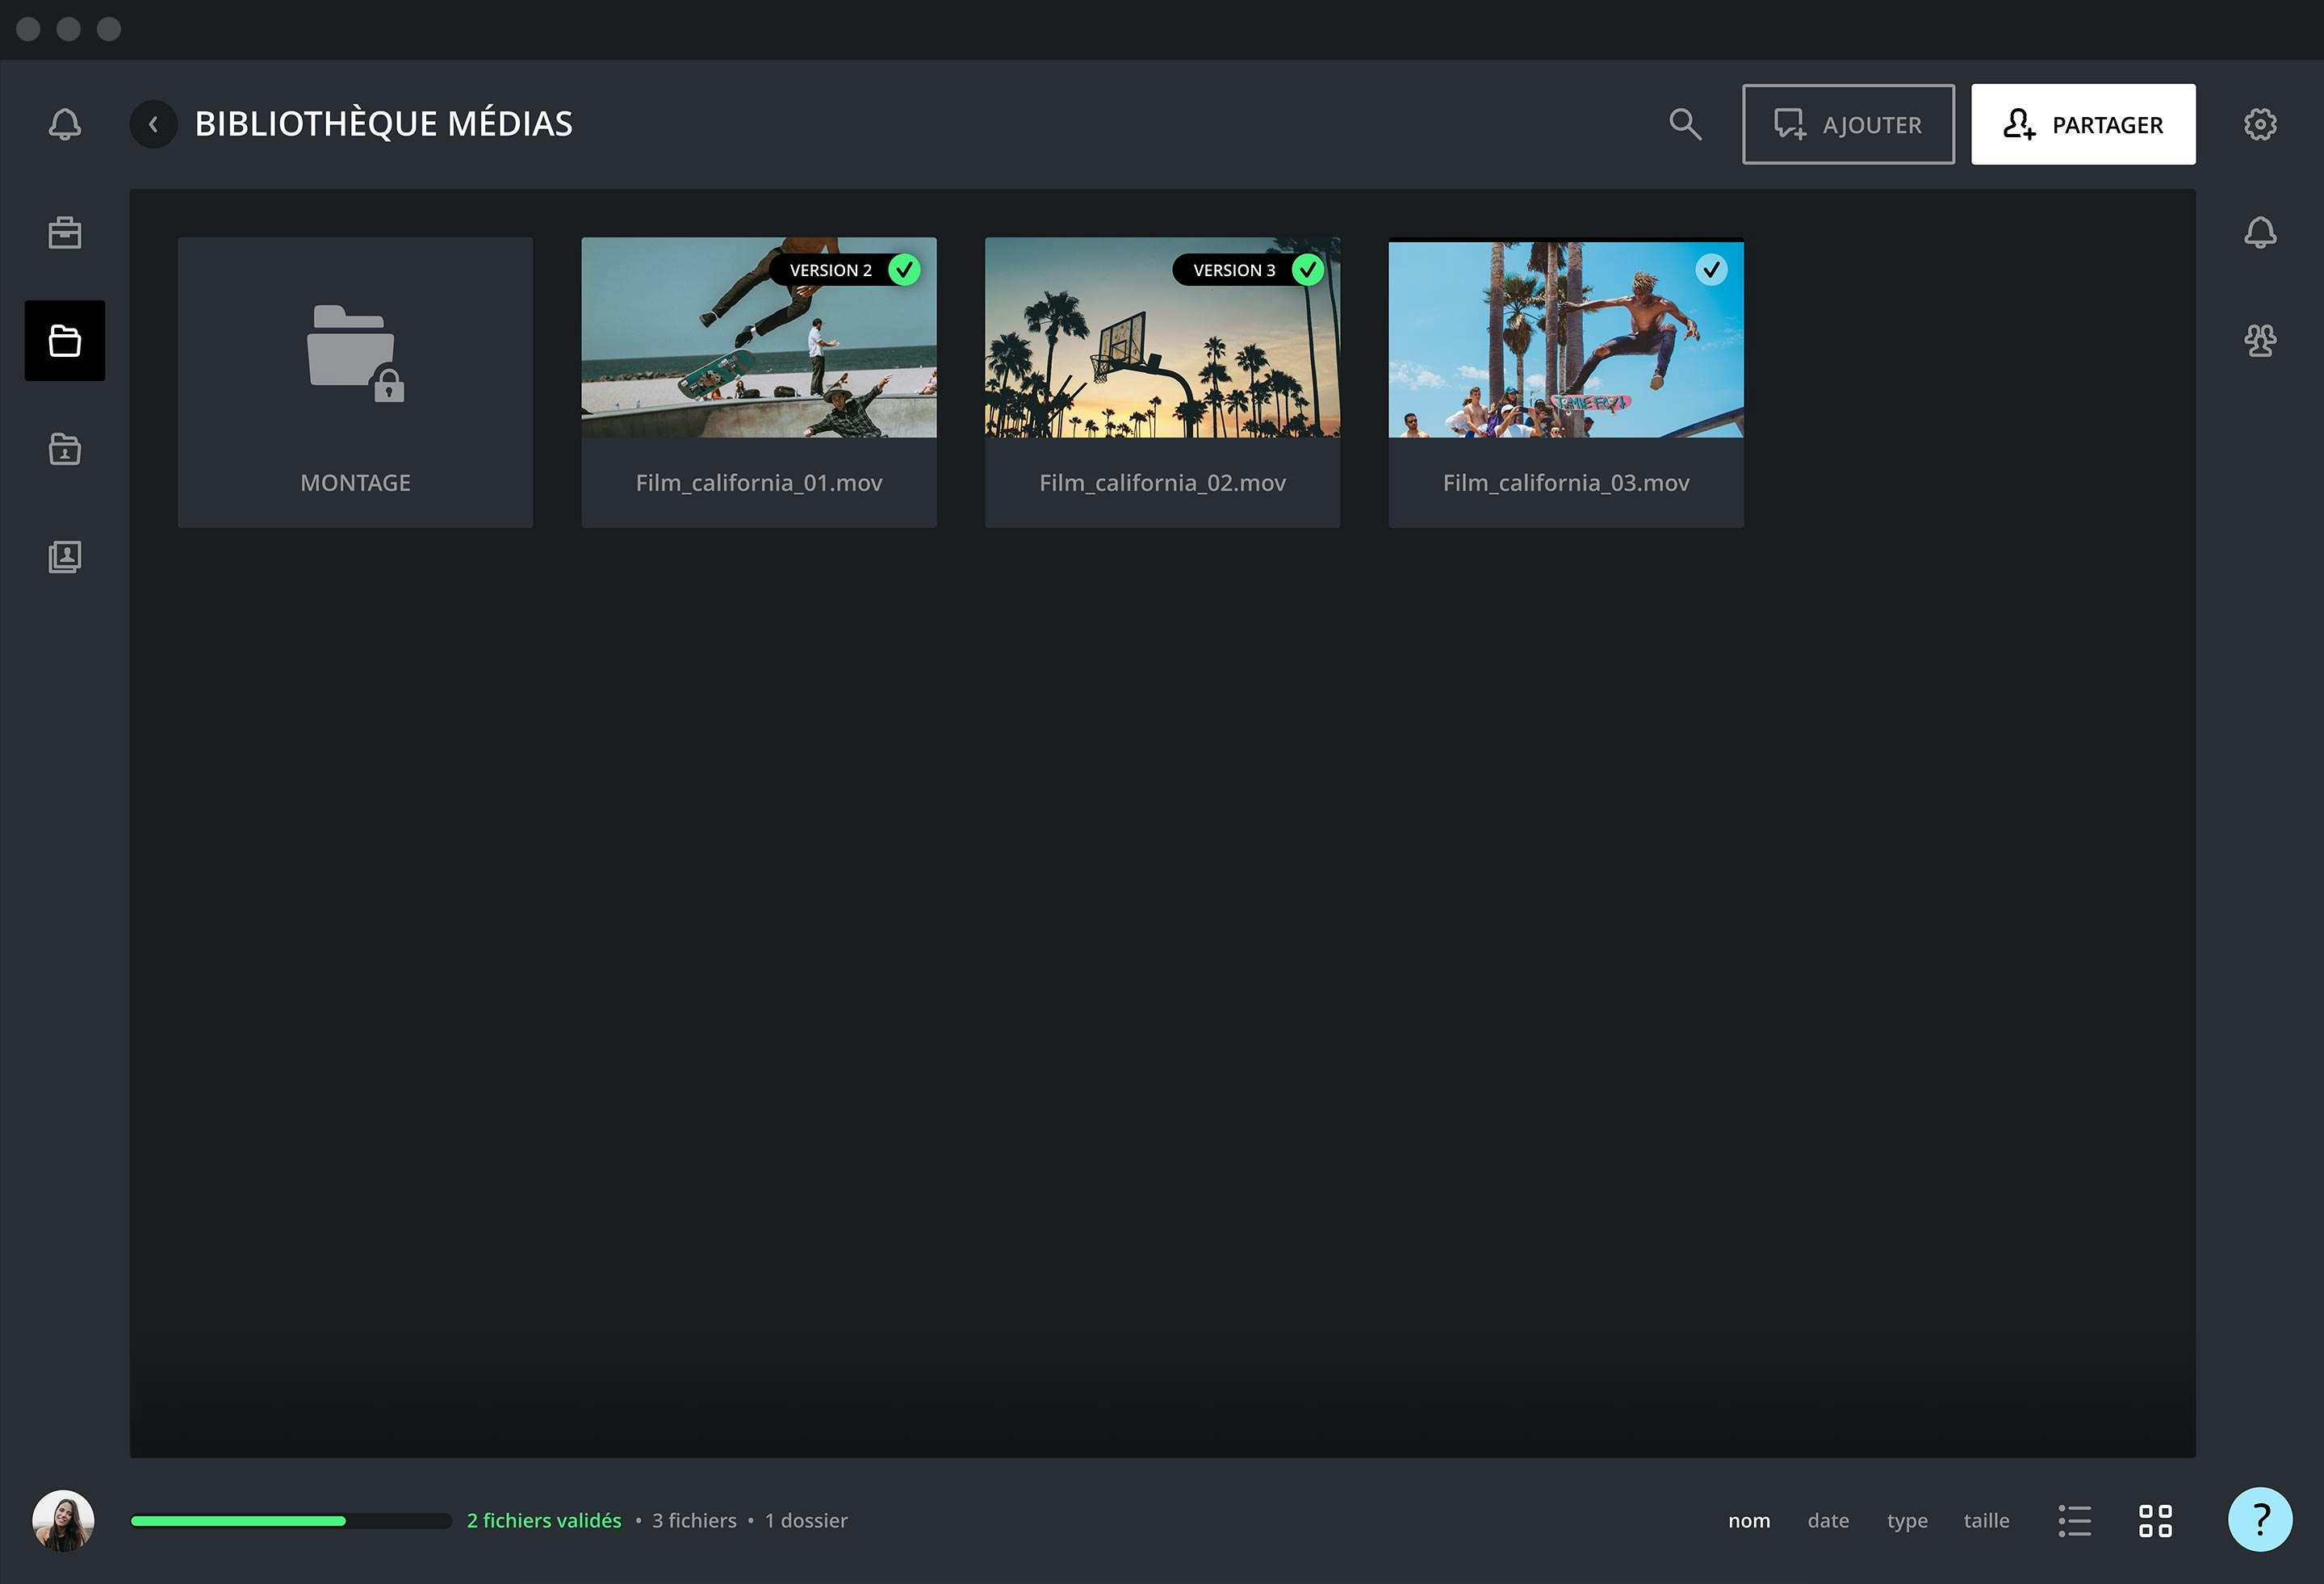Click the left sidebar notification bell

coord(65,124)
